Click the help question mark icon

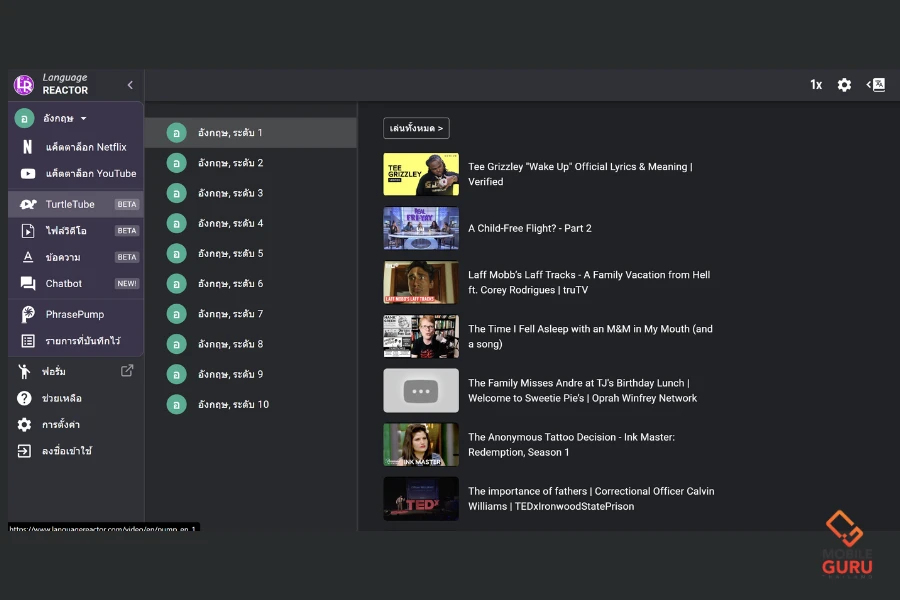coord(24,398)
